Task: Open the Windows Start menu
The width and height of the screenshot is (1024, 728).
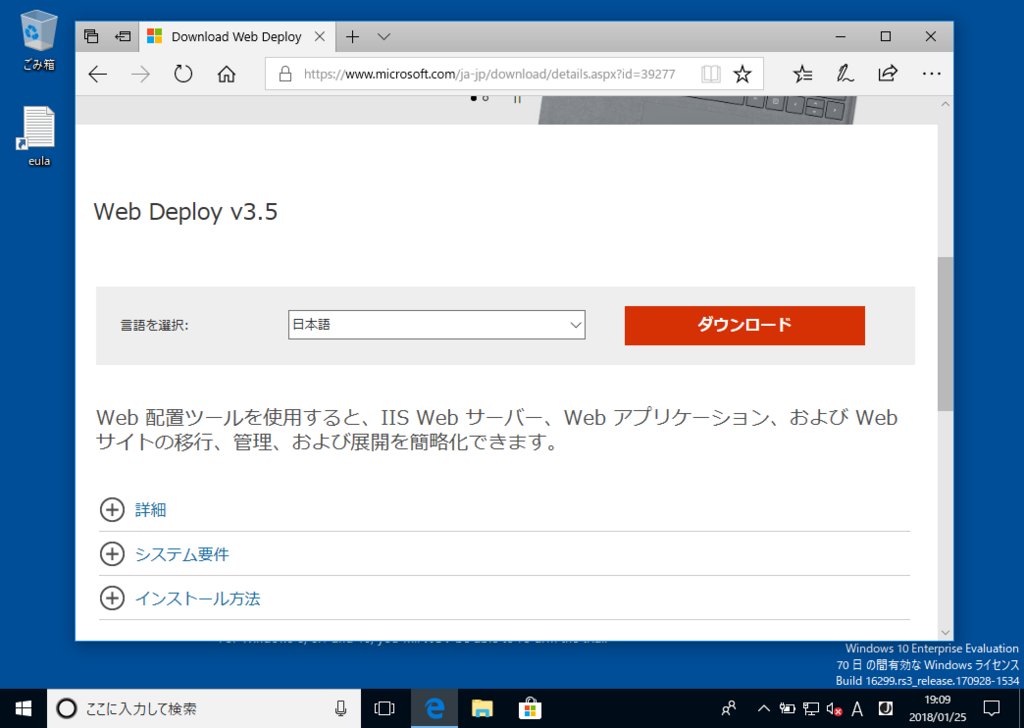Action: coord(24,708)
